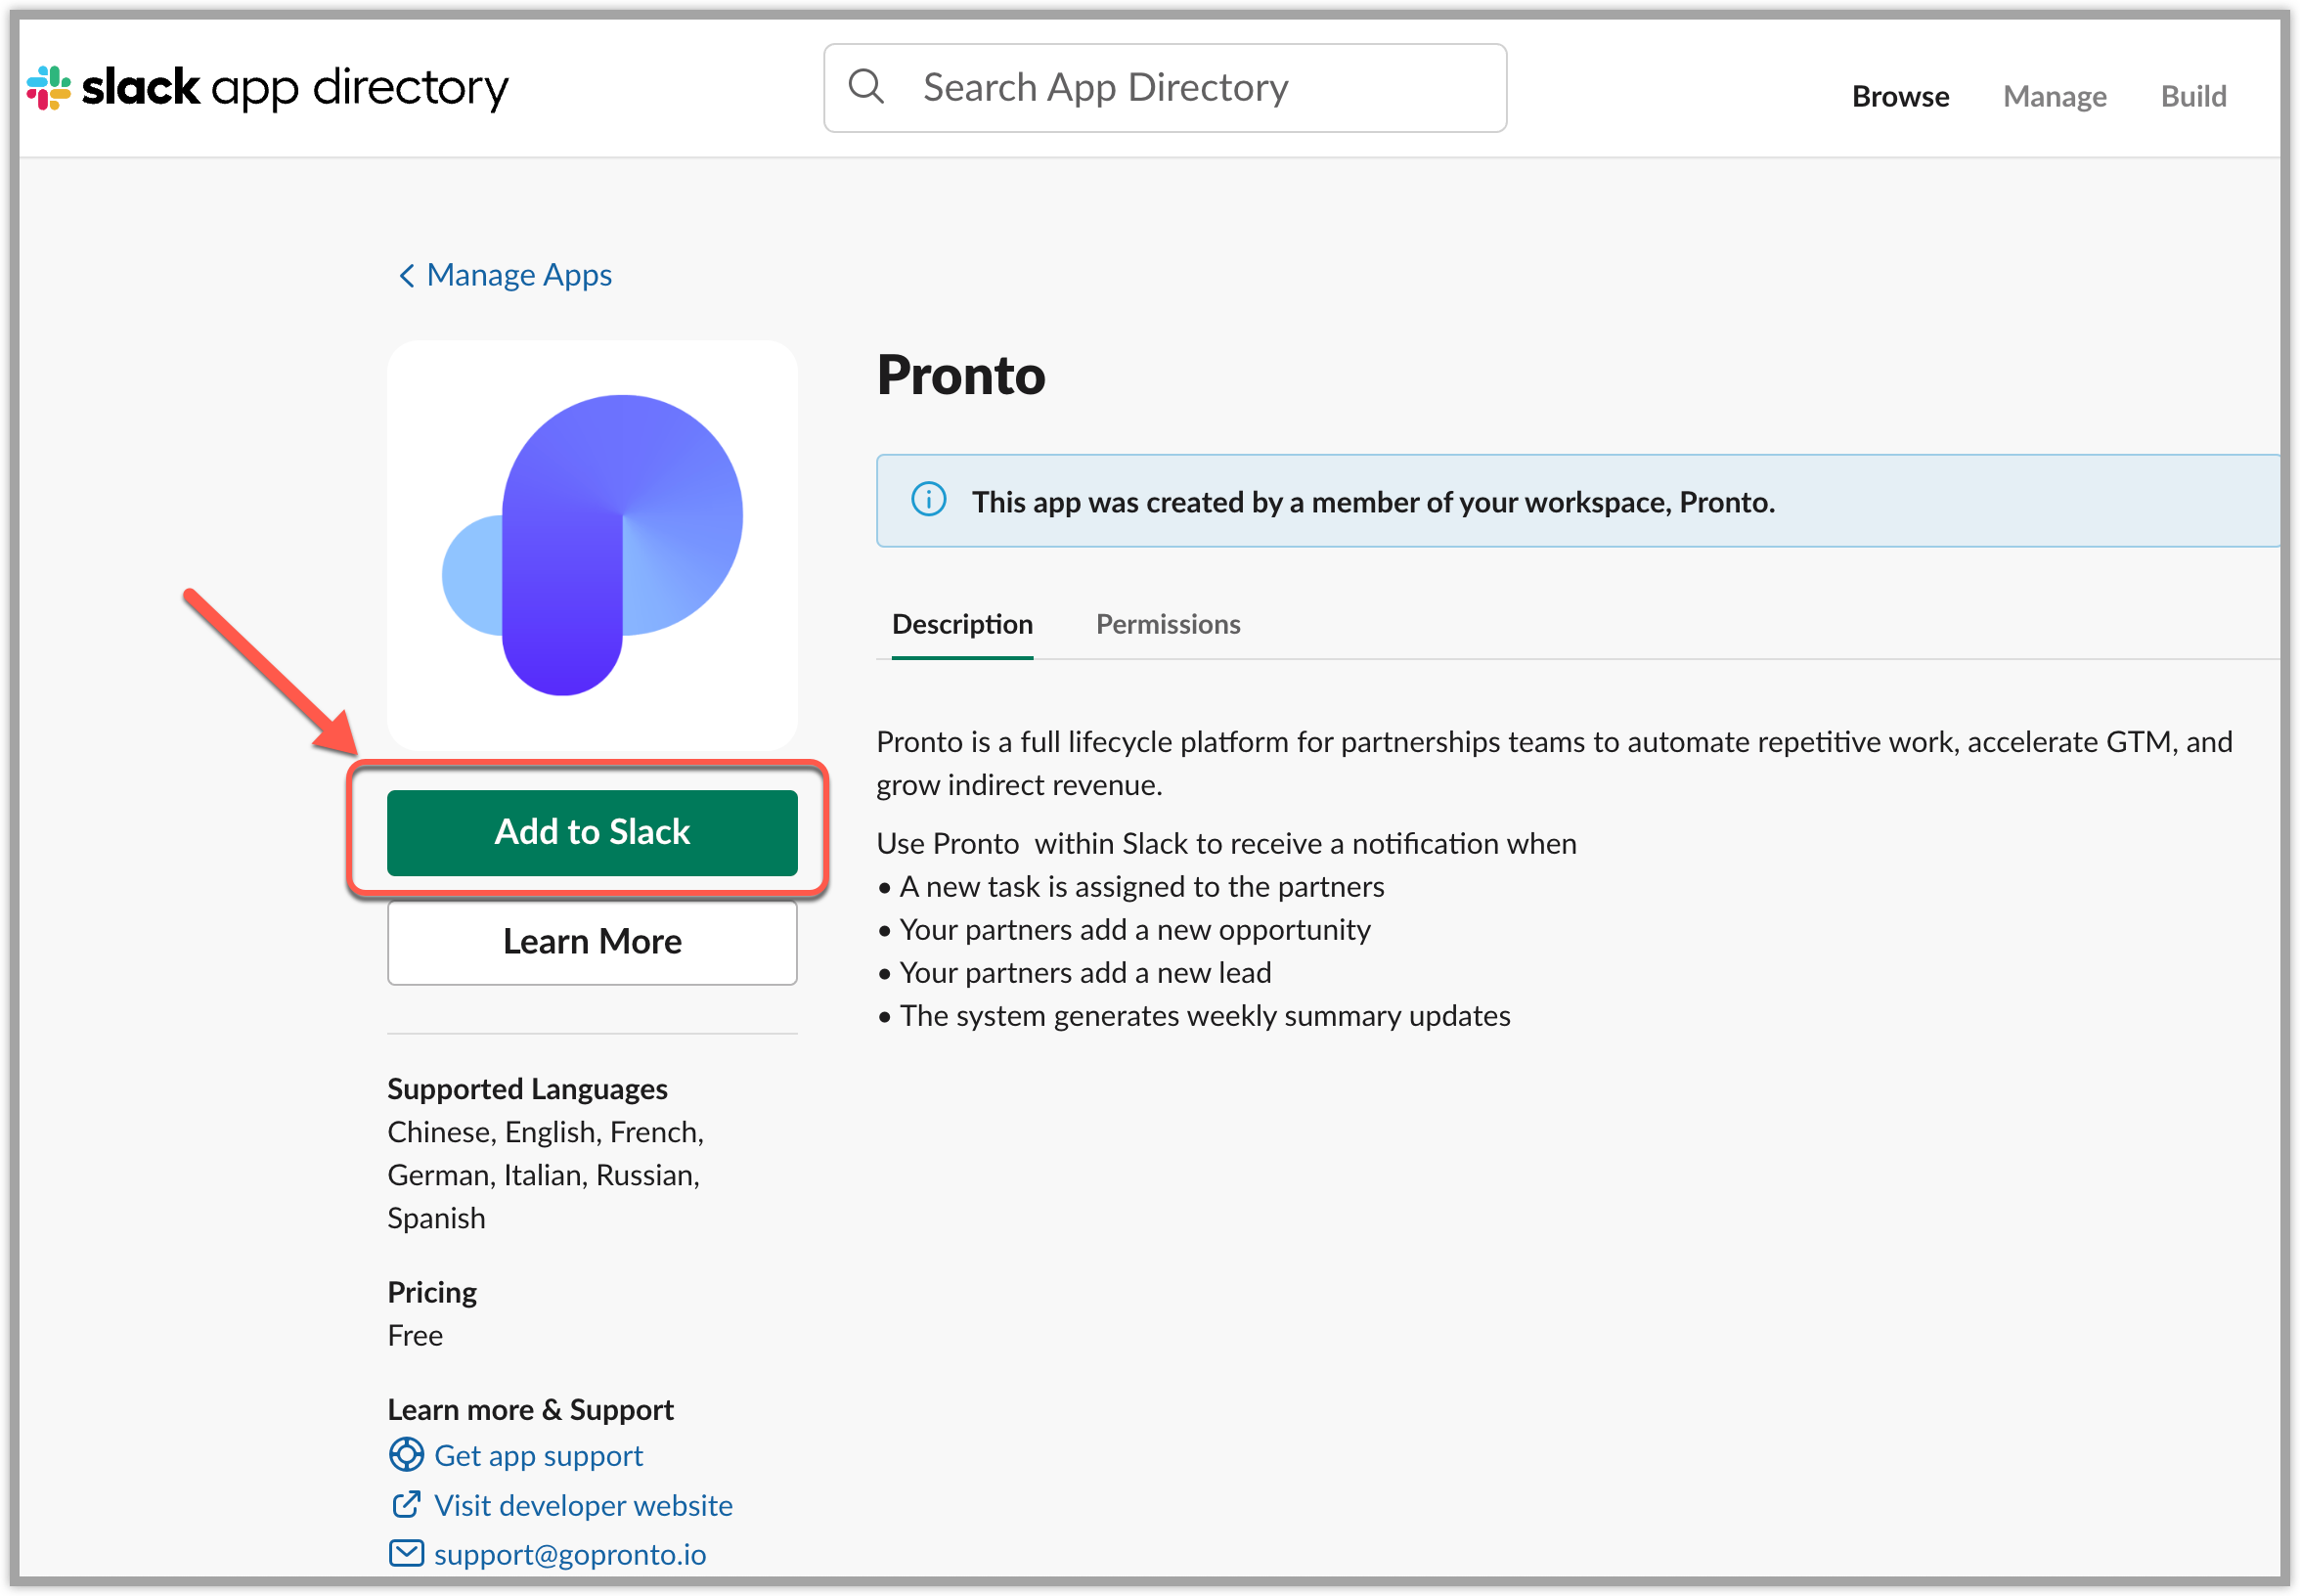Screen dimensions: 2300x1596
Task: Click the 'Chinese, English, French' languages list
Action: (545, 1175)
